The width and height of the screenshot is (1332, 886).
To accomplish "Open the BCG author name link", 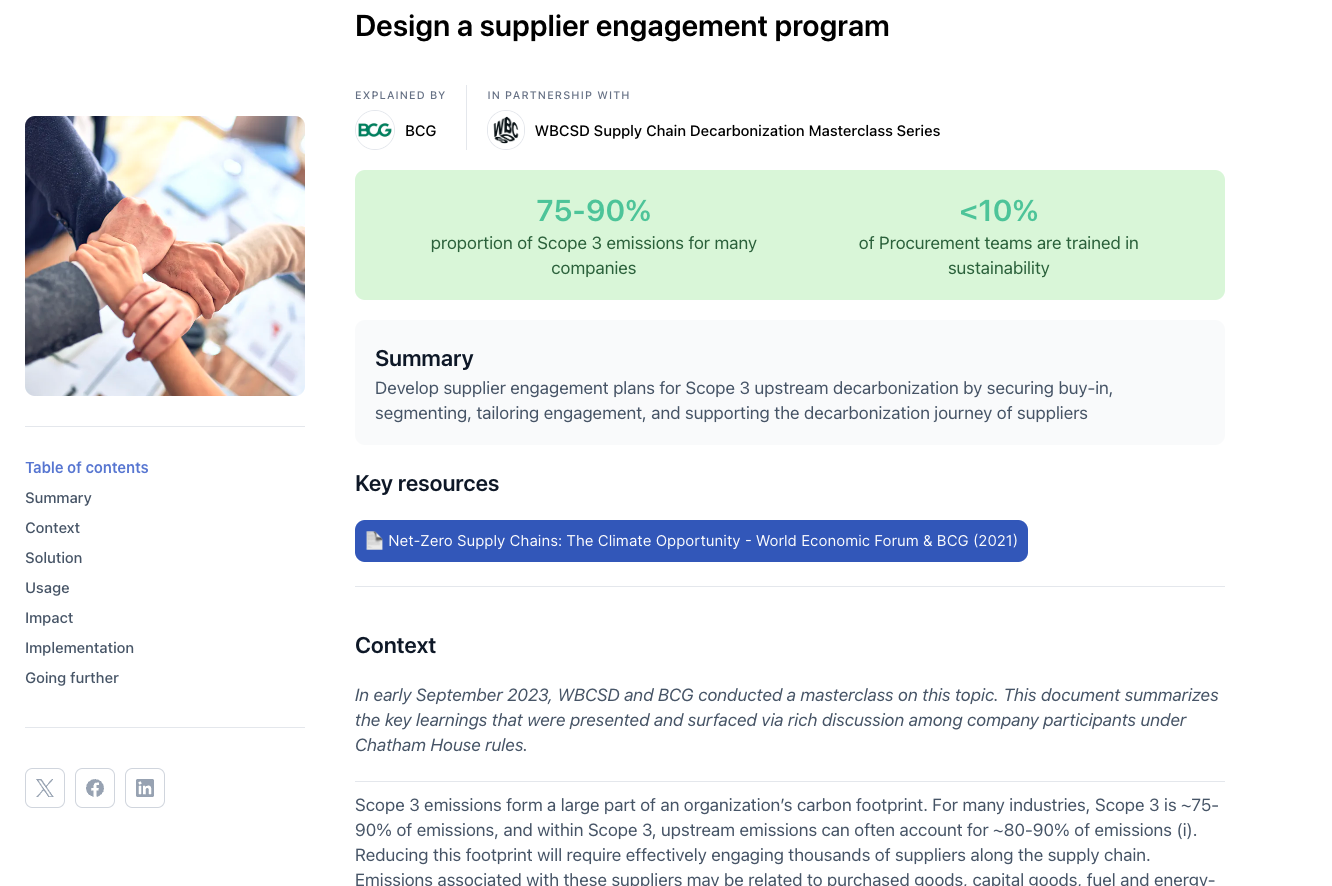I will tap(421, 131).
